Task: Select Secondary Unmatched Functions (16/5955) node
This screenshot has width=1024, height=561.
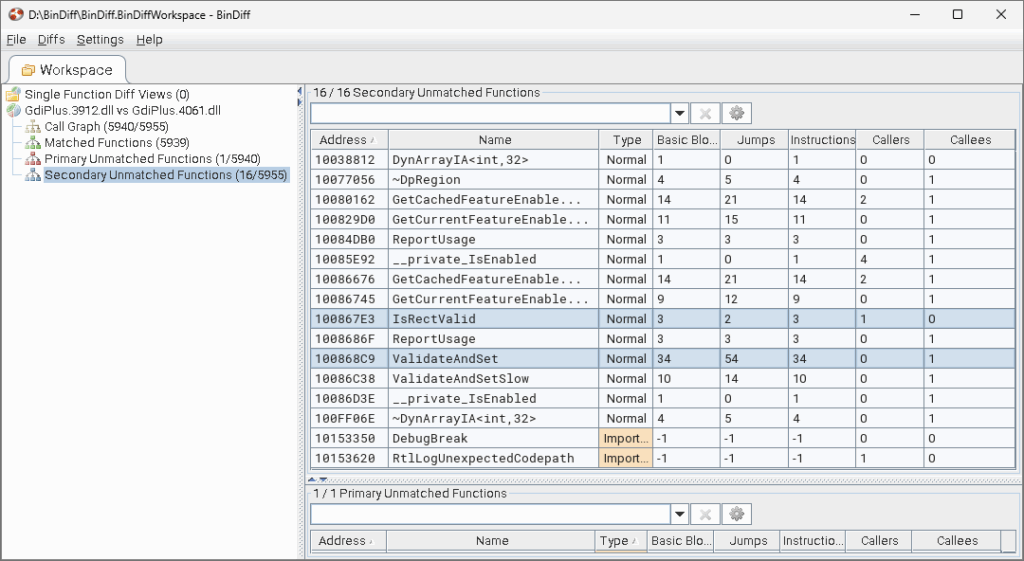Action: pyautogui.click(x=166, y=175)
